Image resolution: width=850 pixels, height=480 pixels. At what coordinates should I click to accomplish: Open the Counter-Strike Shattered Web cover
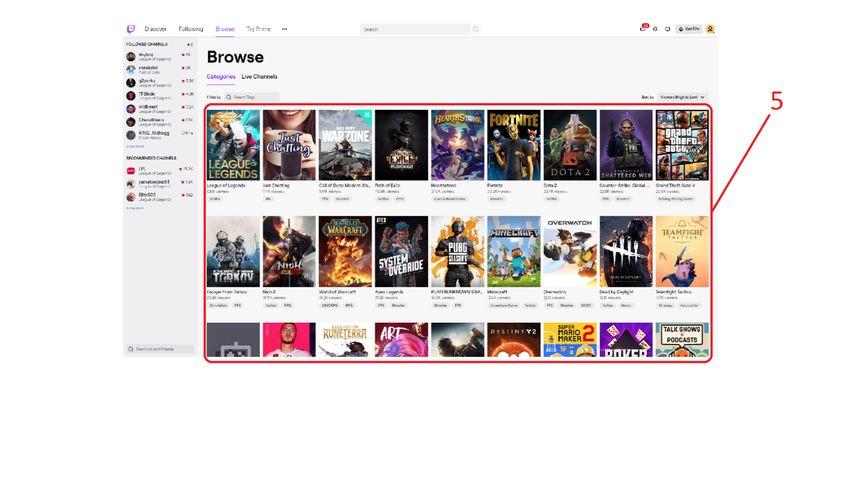click(626, 145)
